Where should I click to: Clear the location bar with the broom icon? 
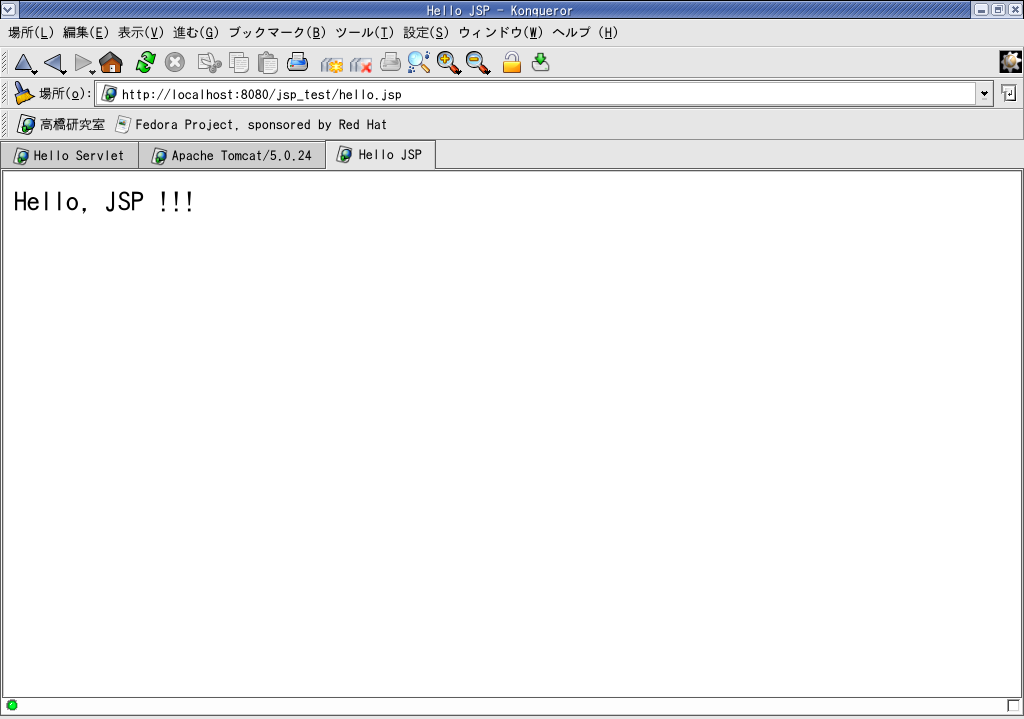coord(23,94)
